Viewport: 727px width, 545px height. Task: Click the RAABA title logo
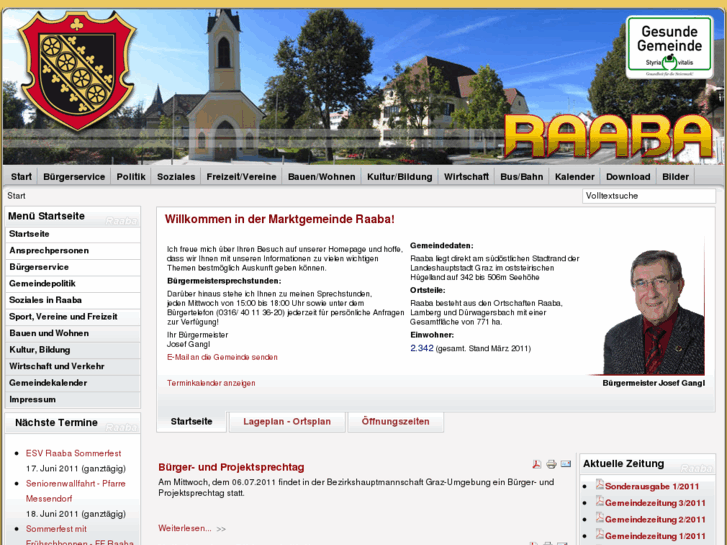click(609, 135)
